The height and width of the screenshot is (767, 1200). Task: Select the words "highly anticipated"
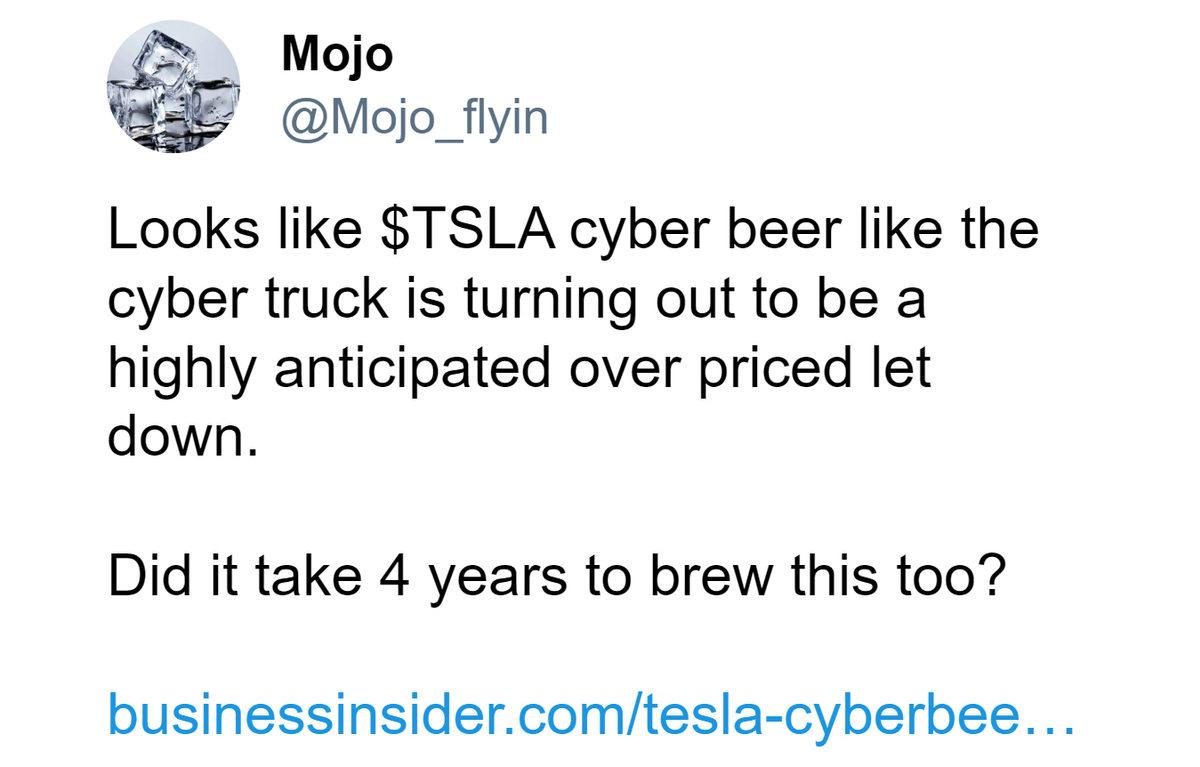pos(330,371)
